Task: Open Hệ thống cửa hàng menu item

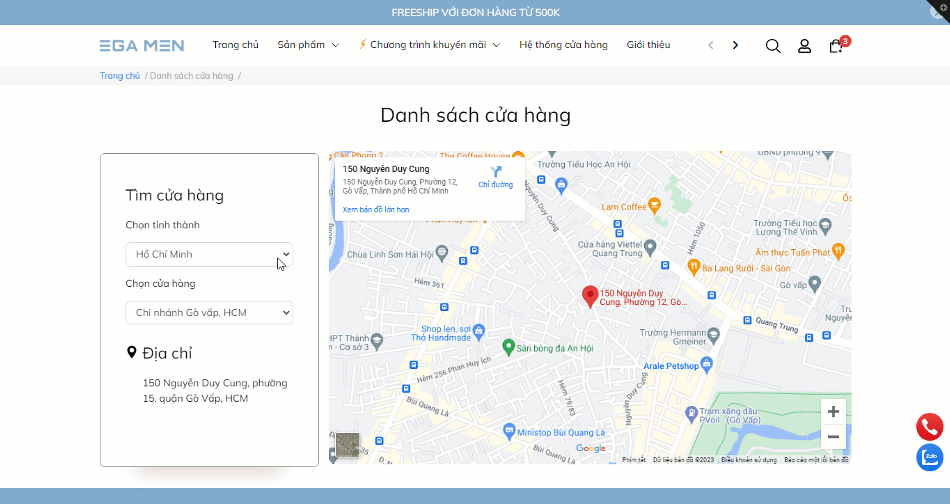Action: coord(563,45)
